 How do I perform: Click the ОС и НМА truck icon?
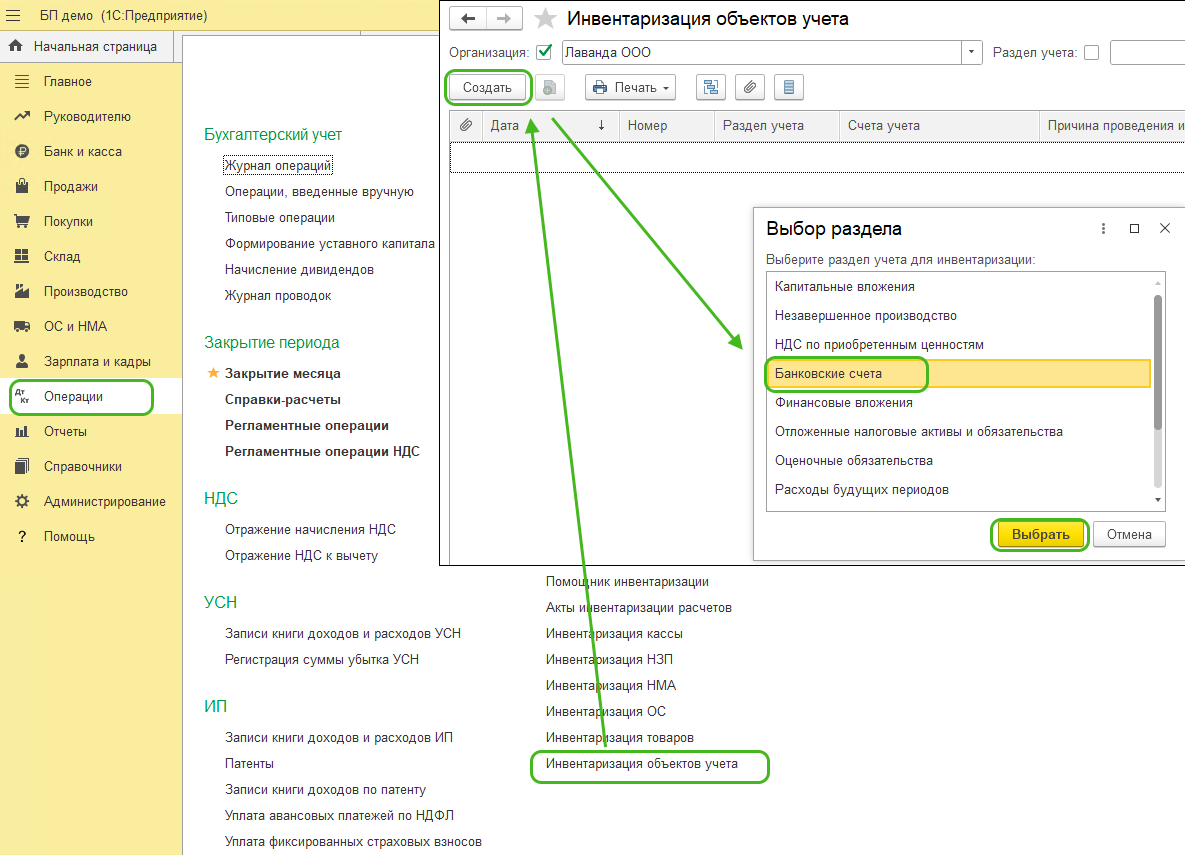tap(22, 326)
